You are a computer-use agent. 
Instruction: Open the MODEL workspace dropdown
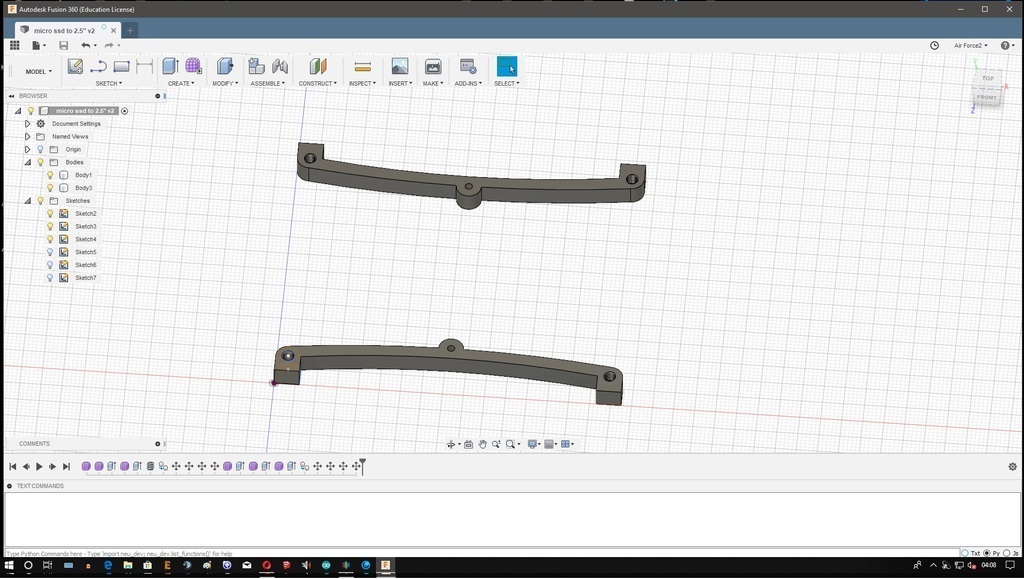click(x=39, y=71)
